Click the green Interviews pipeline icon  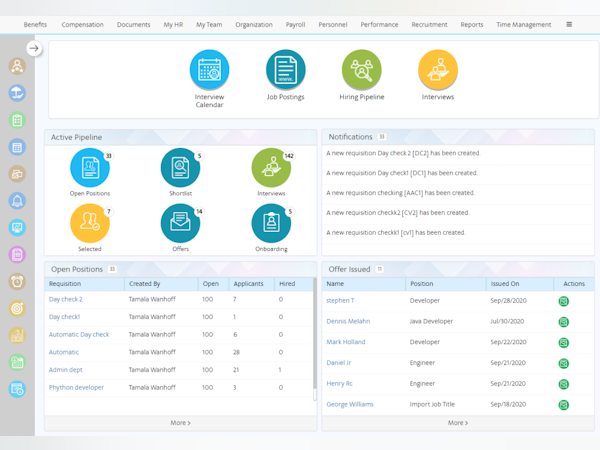271,168
